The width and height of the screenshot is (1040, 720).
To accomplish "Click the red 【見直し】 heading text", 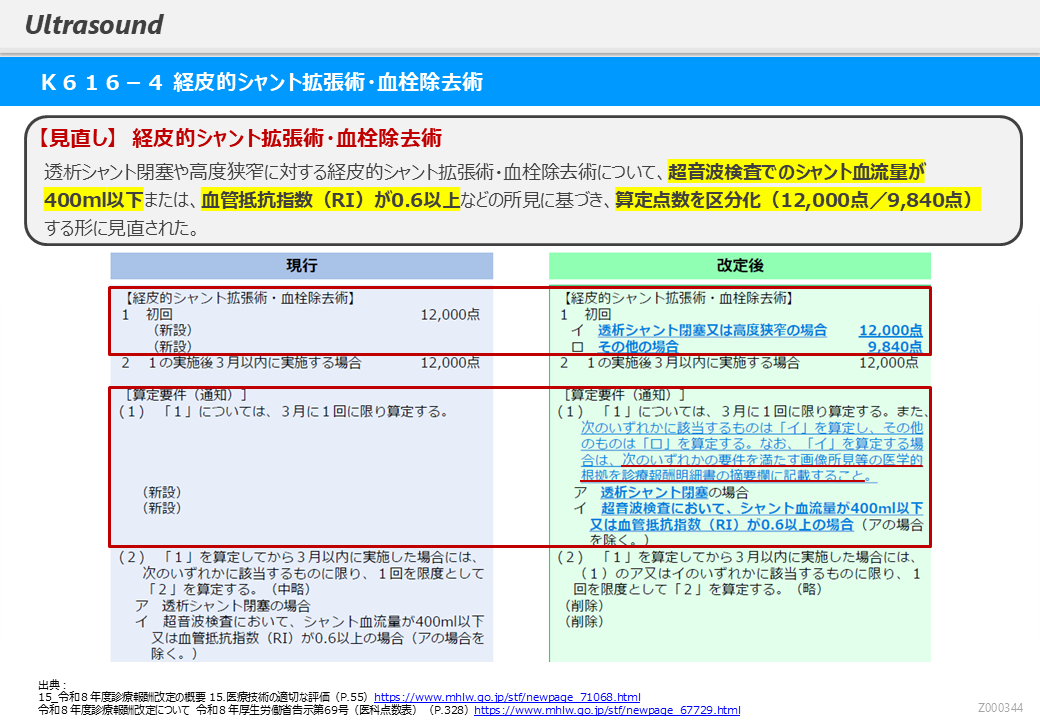I will (77, 138).
